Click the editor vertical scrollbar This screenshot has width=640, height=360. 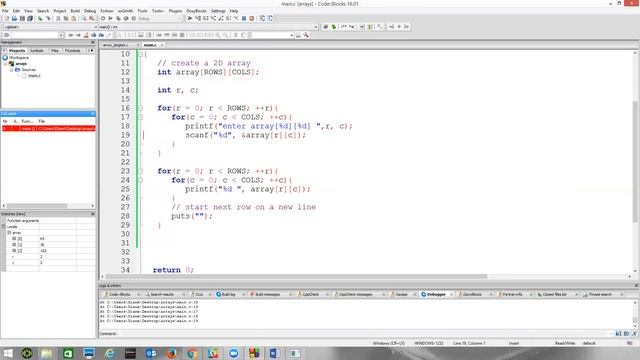635,162
